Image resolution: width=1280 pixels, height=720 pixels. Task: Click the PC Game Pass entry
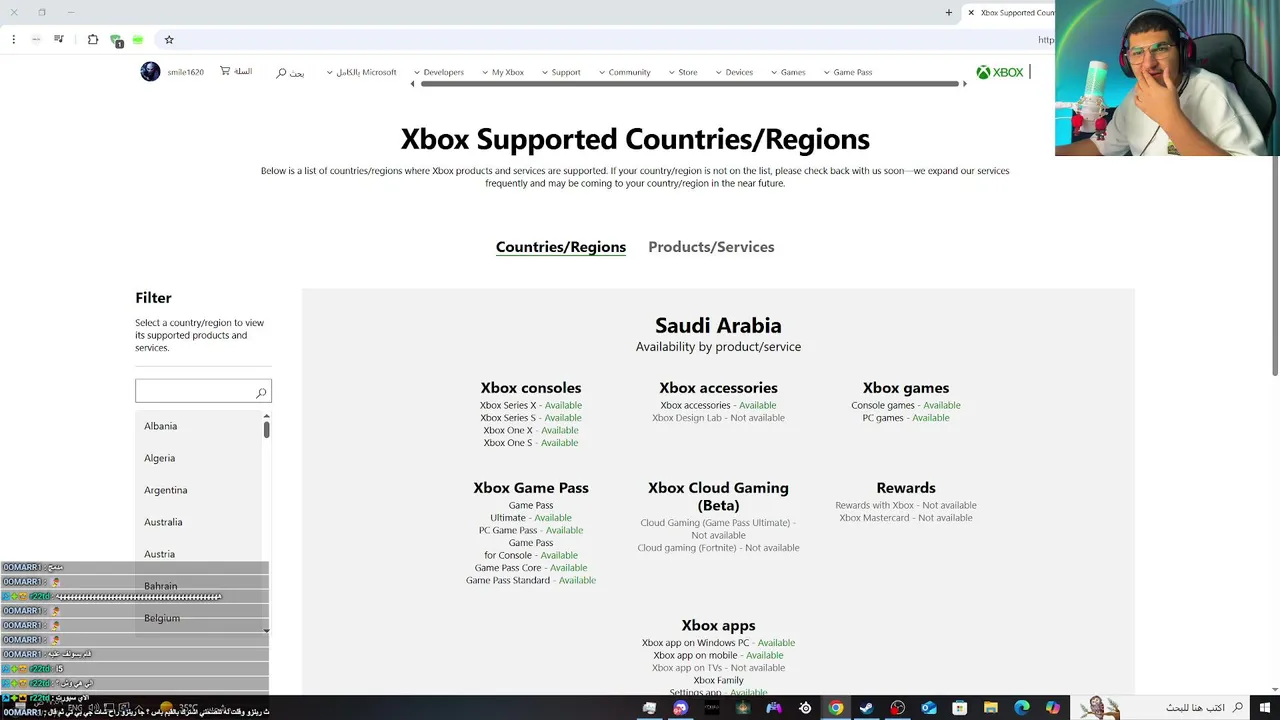pos(531,530)
